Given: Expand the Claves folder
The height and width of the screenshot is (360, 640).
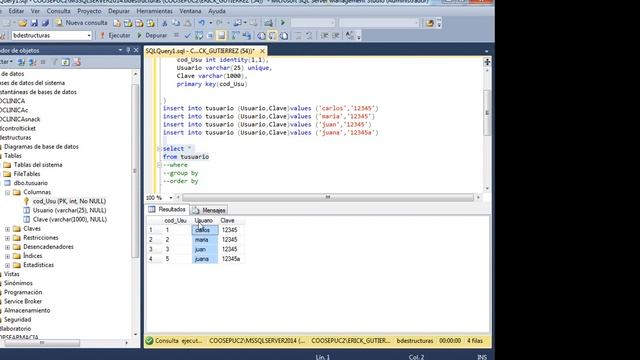Looking at the screenshot, I should tap(7, 229).
